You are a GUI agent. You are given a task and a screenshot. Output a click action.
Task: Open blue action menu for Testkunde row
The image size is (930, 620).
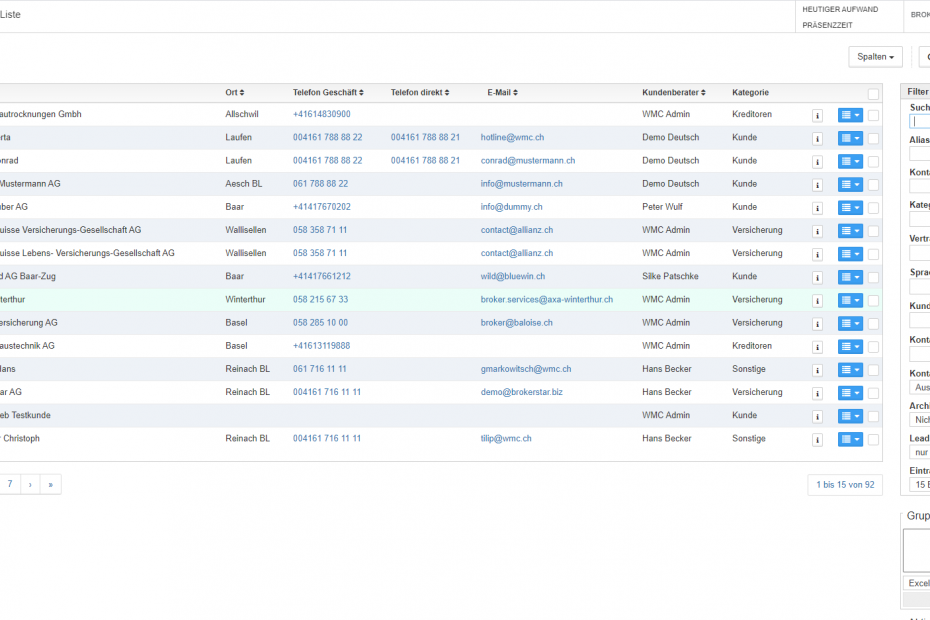pos(850,416)
